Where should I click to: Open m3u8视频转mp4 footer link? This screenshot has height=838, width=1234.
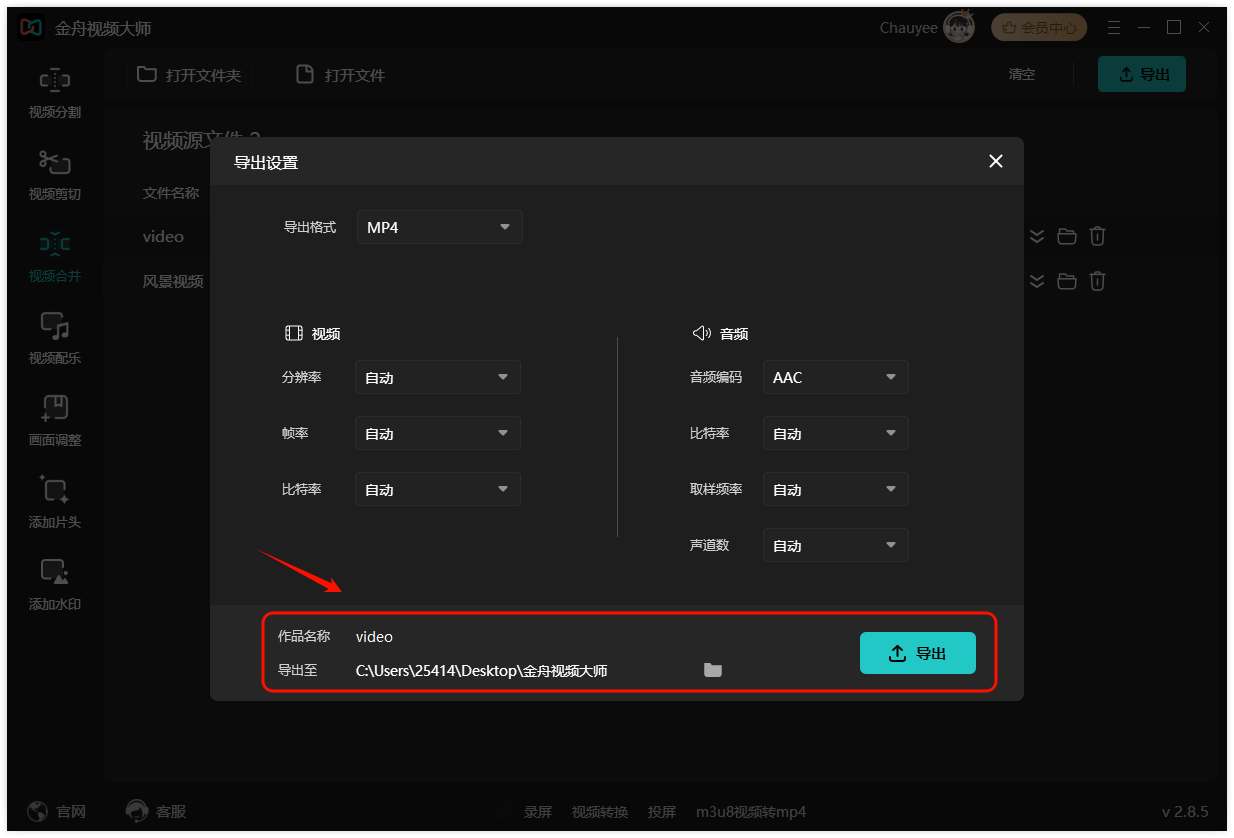(x=751, y=812)
